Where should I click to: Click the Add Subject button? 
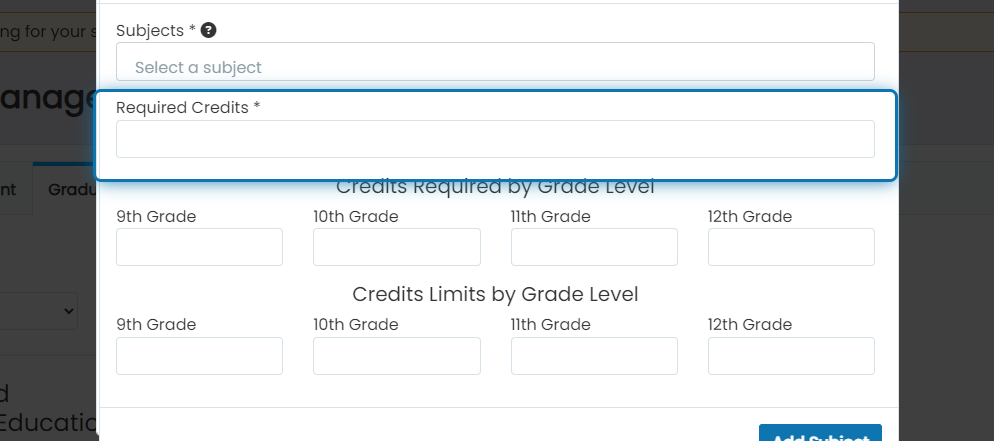820,433
